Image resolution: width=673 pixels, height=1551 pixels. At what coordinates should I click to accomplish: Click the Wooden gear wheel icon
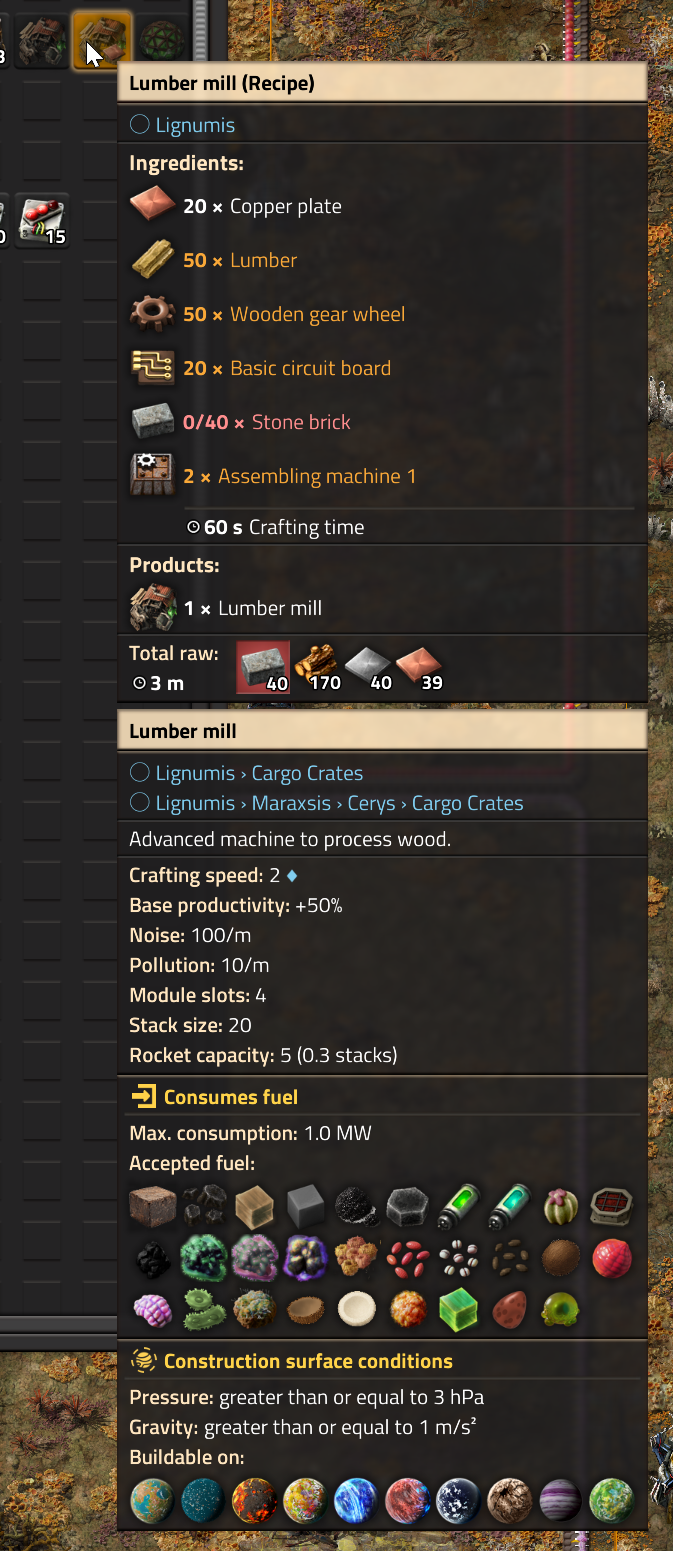point(153,314)
